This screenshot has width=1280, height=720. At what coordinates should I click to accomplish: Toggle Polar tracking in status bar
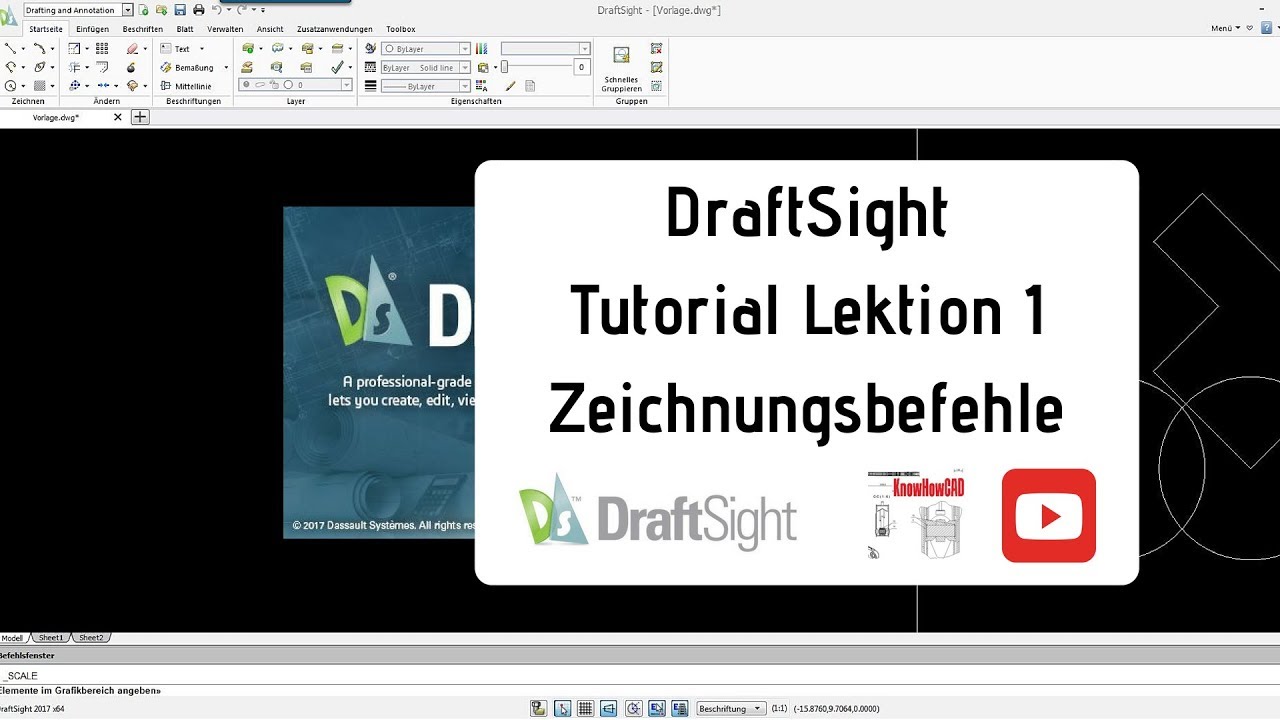point(633,708)
